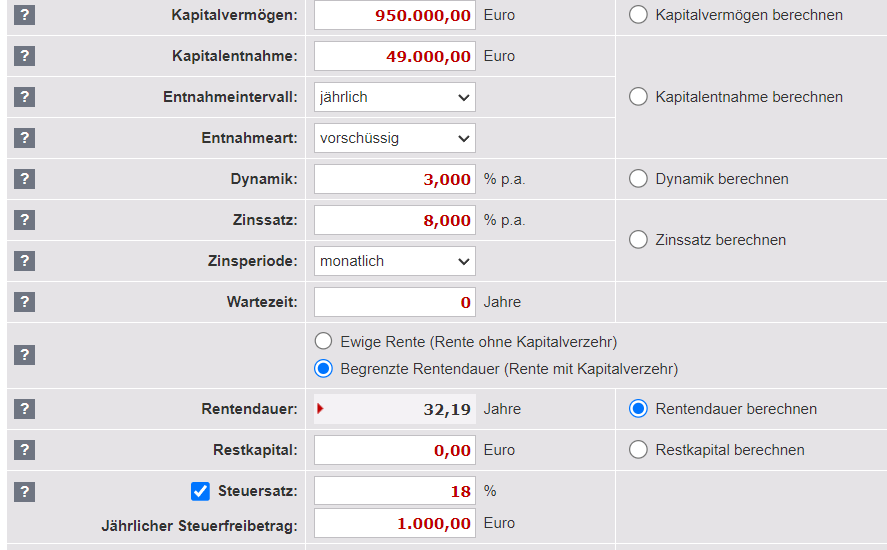The height and width of the screenshot is (550, 887).
Task: Focus the Zinssatz field showing 8,000
Action: pos(394,220)
